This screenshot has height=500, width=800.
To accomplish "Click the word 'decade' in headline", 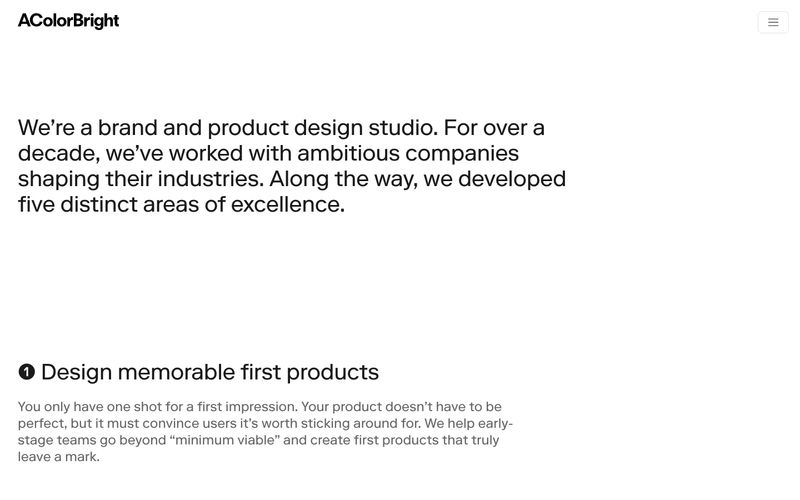I will 56,154.
